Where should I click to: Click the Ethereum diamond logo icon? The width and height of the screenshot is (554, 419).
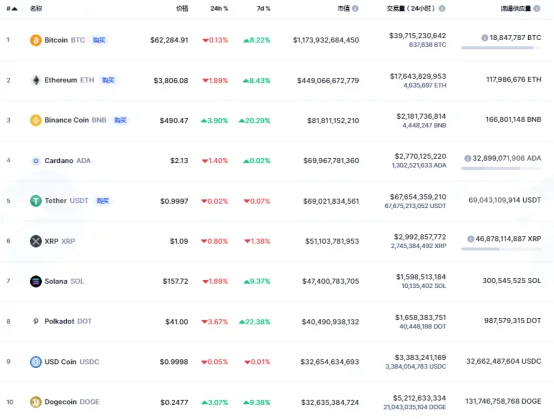36,80
